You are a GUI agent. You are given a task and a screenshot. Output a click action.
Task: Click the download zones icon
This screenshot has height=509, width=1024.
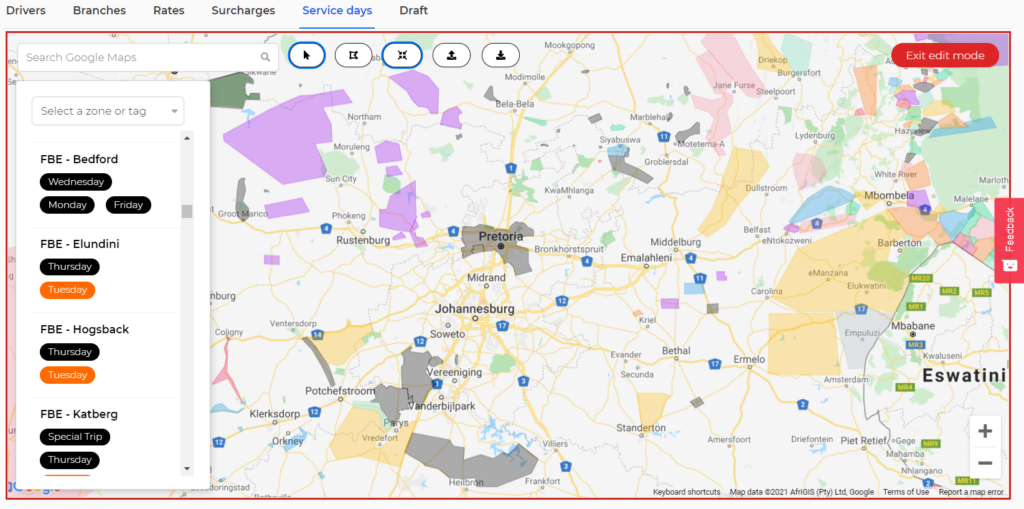(x=500, y=56)
